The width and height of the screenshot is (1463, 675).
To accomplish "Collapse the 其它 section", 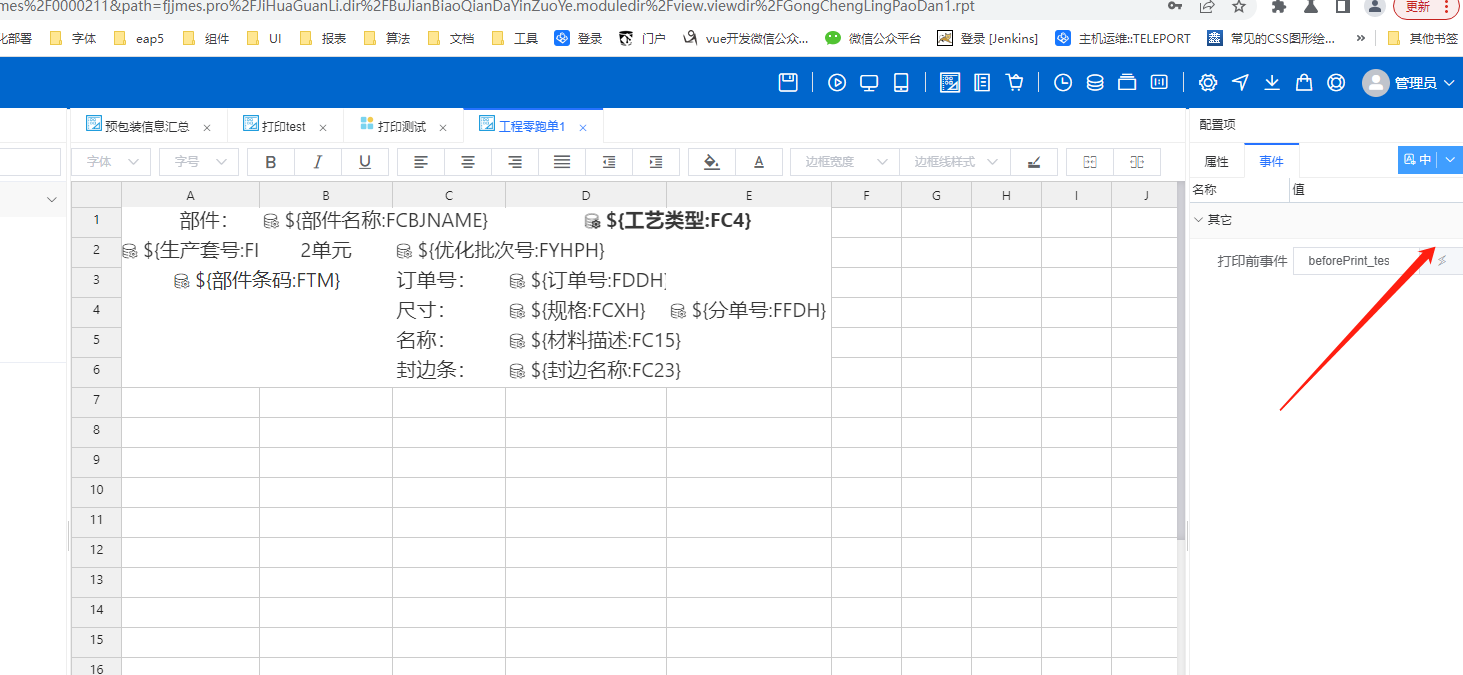I will point(1199,220).
